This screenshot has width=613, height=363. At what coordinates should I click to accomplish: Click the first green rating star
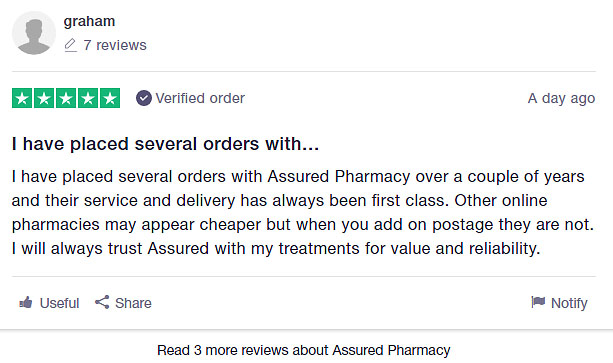[22, 98]
